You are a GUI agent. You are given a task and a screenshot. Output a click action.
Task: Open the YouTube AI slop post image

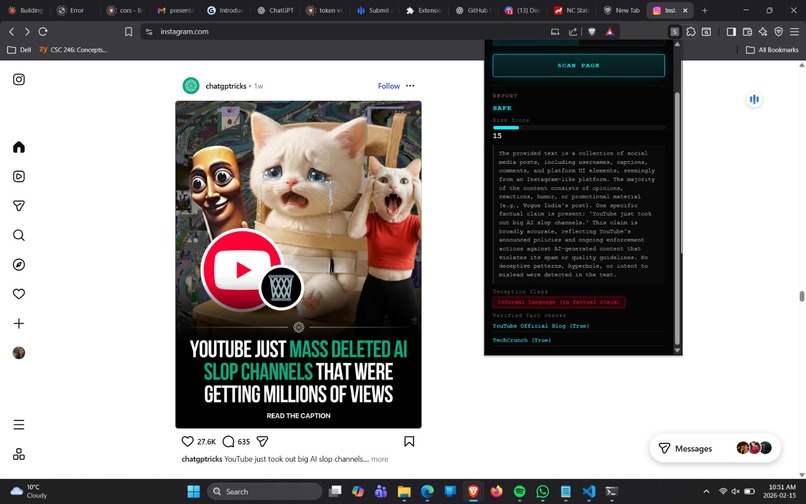click(x=298, y=264)
